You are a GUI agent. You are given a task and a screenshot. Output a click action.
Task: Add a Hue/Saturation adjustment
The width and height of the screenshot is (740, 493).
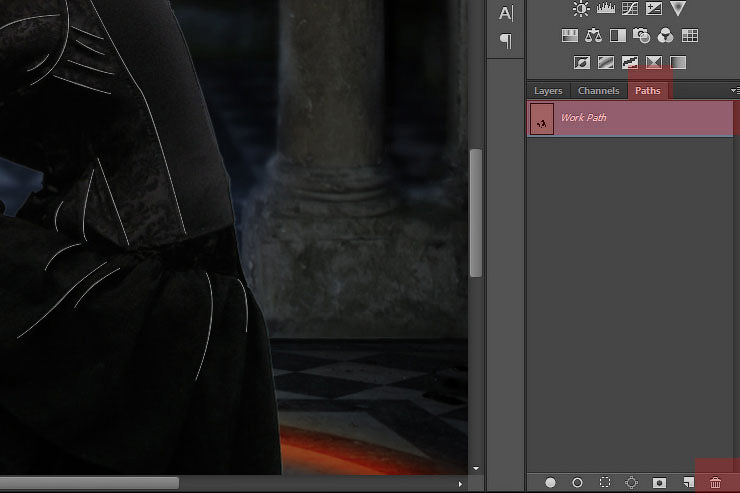click(x=570, y=36)
